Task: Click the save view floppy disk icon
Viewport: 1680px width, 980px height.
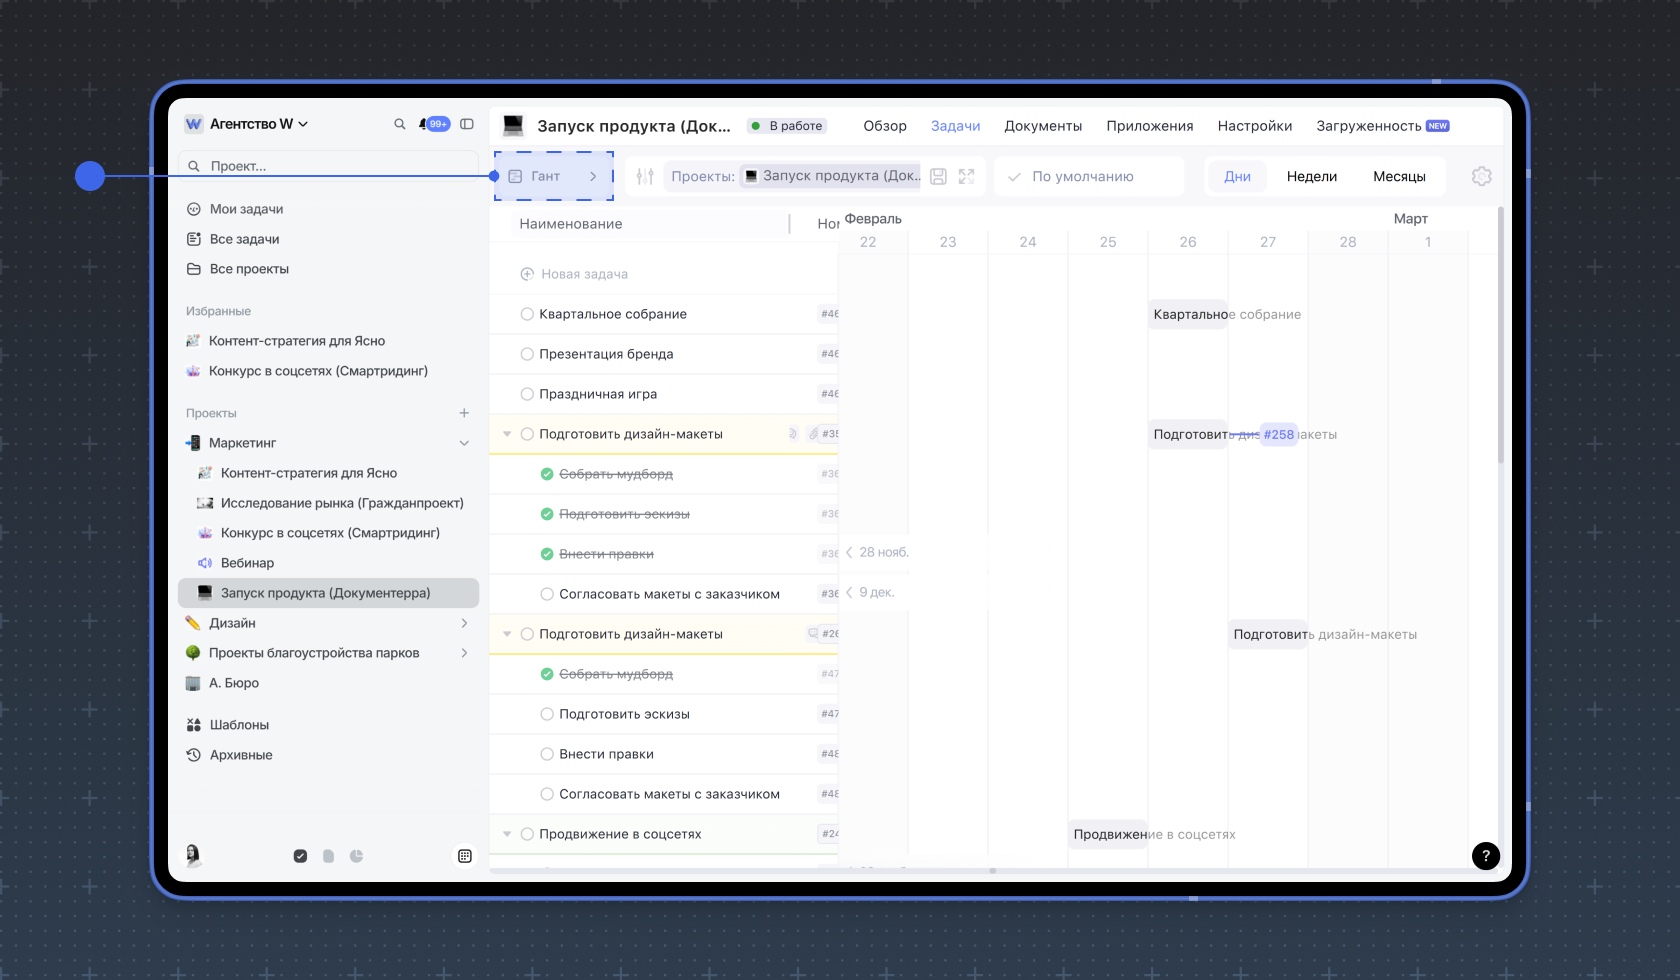Action: [x=938, y=176]
